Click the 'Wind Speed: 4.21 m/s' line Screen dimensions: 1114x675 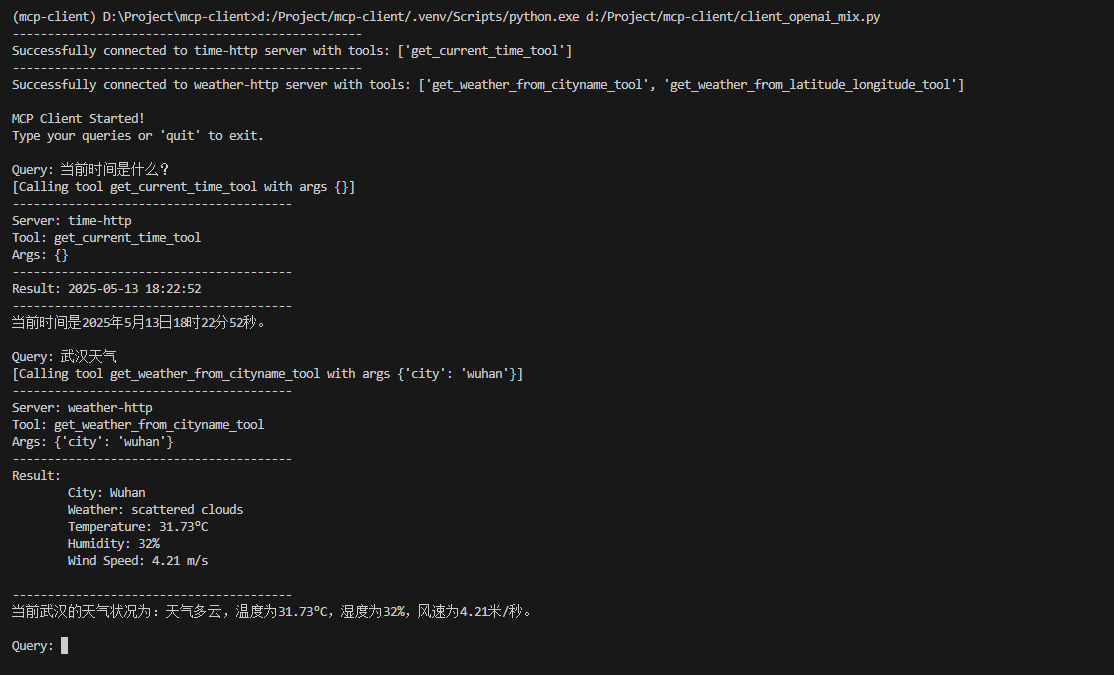(138, 561)
